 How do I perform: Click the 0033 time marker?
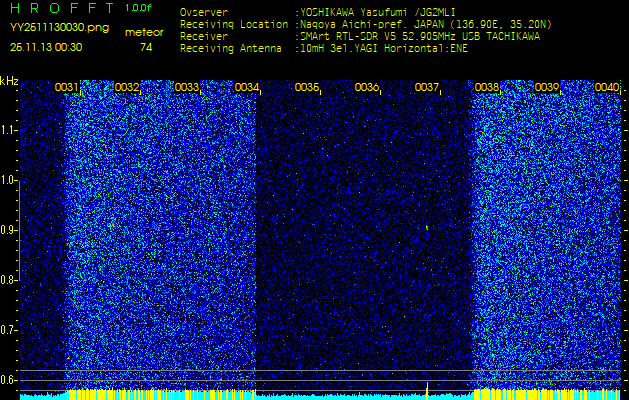[x=187, y=87]
